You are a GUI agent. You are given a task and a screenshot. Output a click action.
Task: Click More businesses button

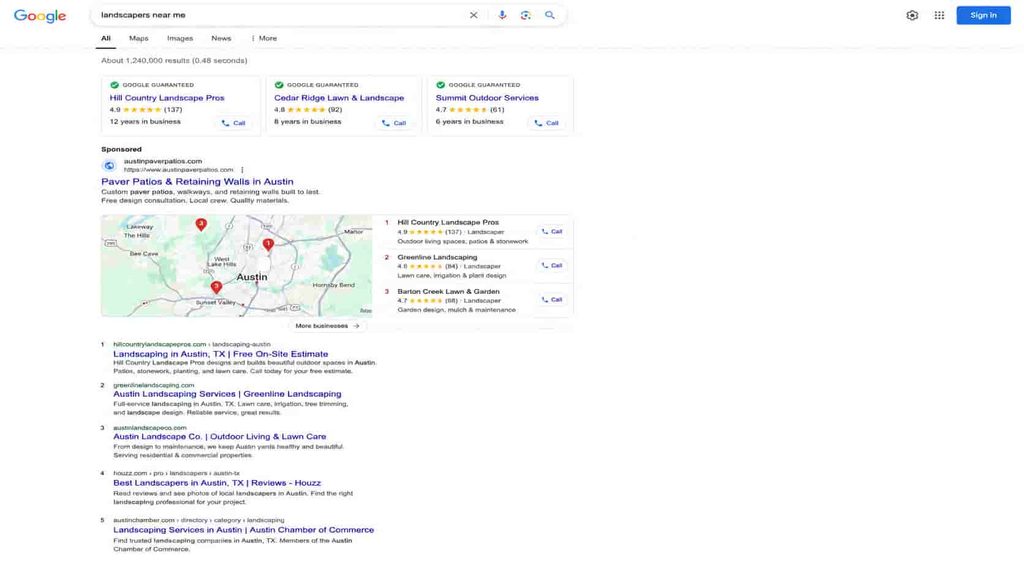click(x=327, y=326)
